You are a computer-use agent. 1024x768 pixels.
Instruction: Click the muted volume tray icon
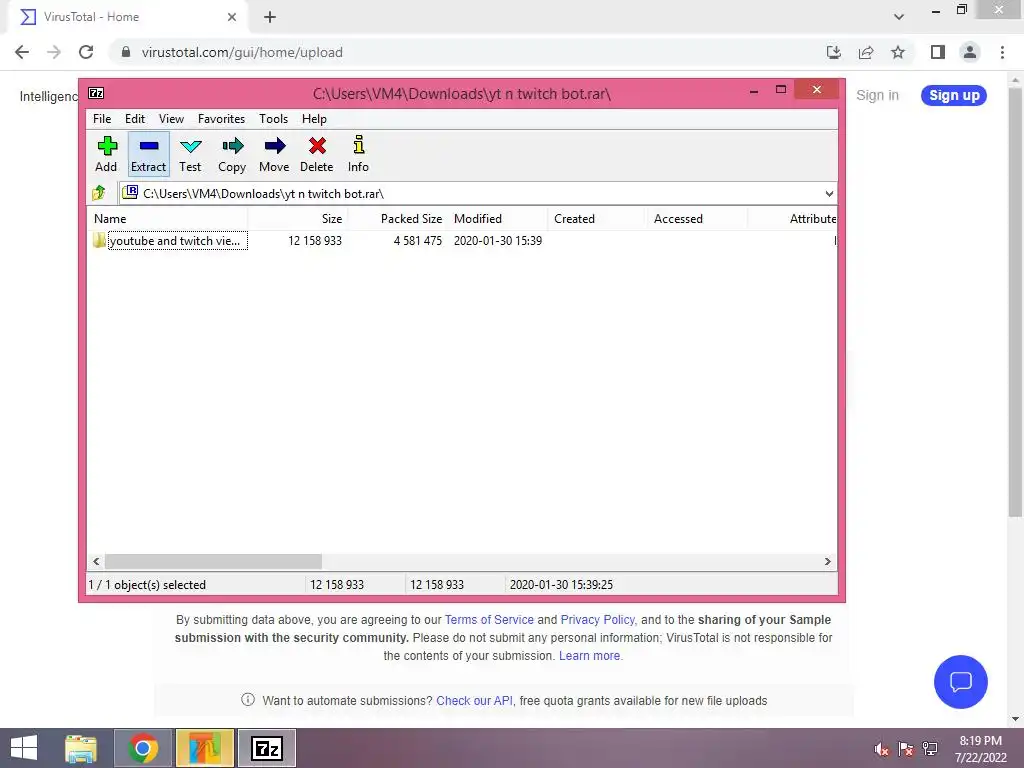[x=882, y=749]
